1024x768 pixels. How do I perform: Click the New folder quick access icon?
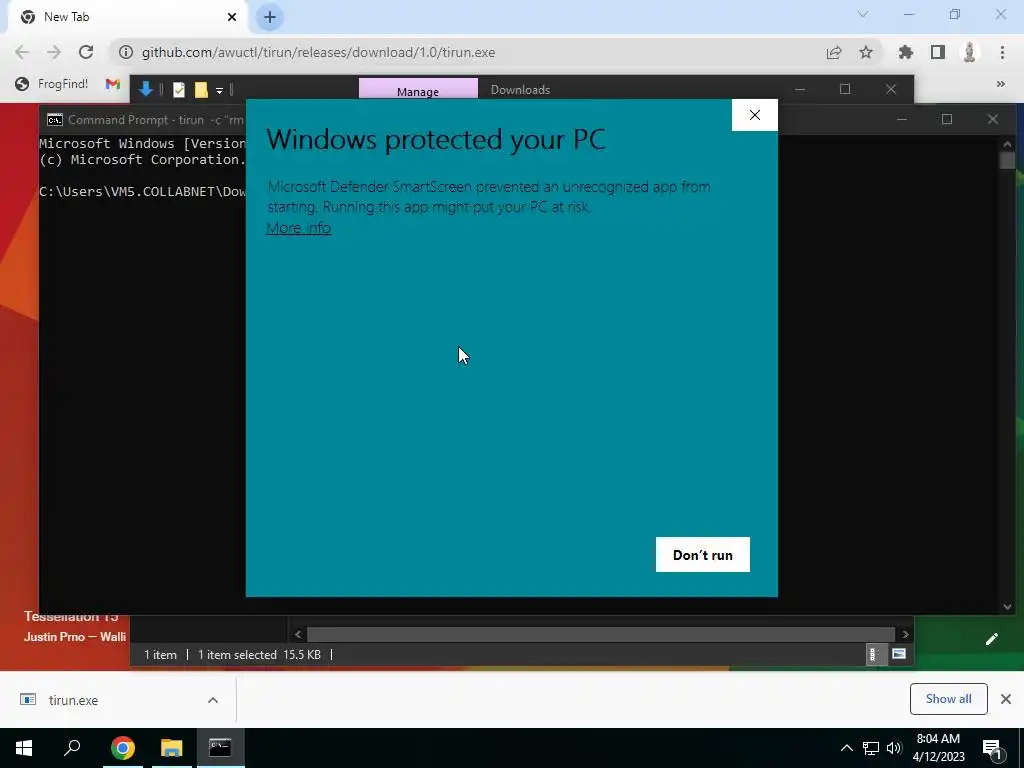201,89
